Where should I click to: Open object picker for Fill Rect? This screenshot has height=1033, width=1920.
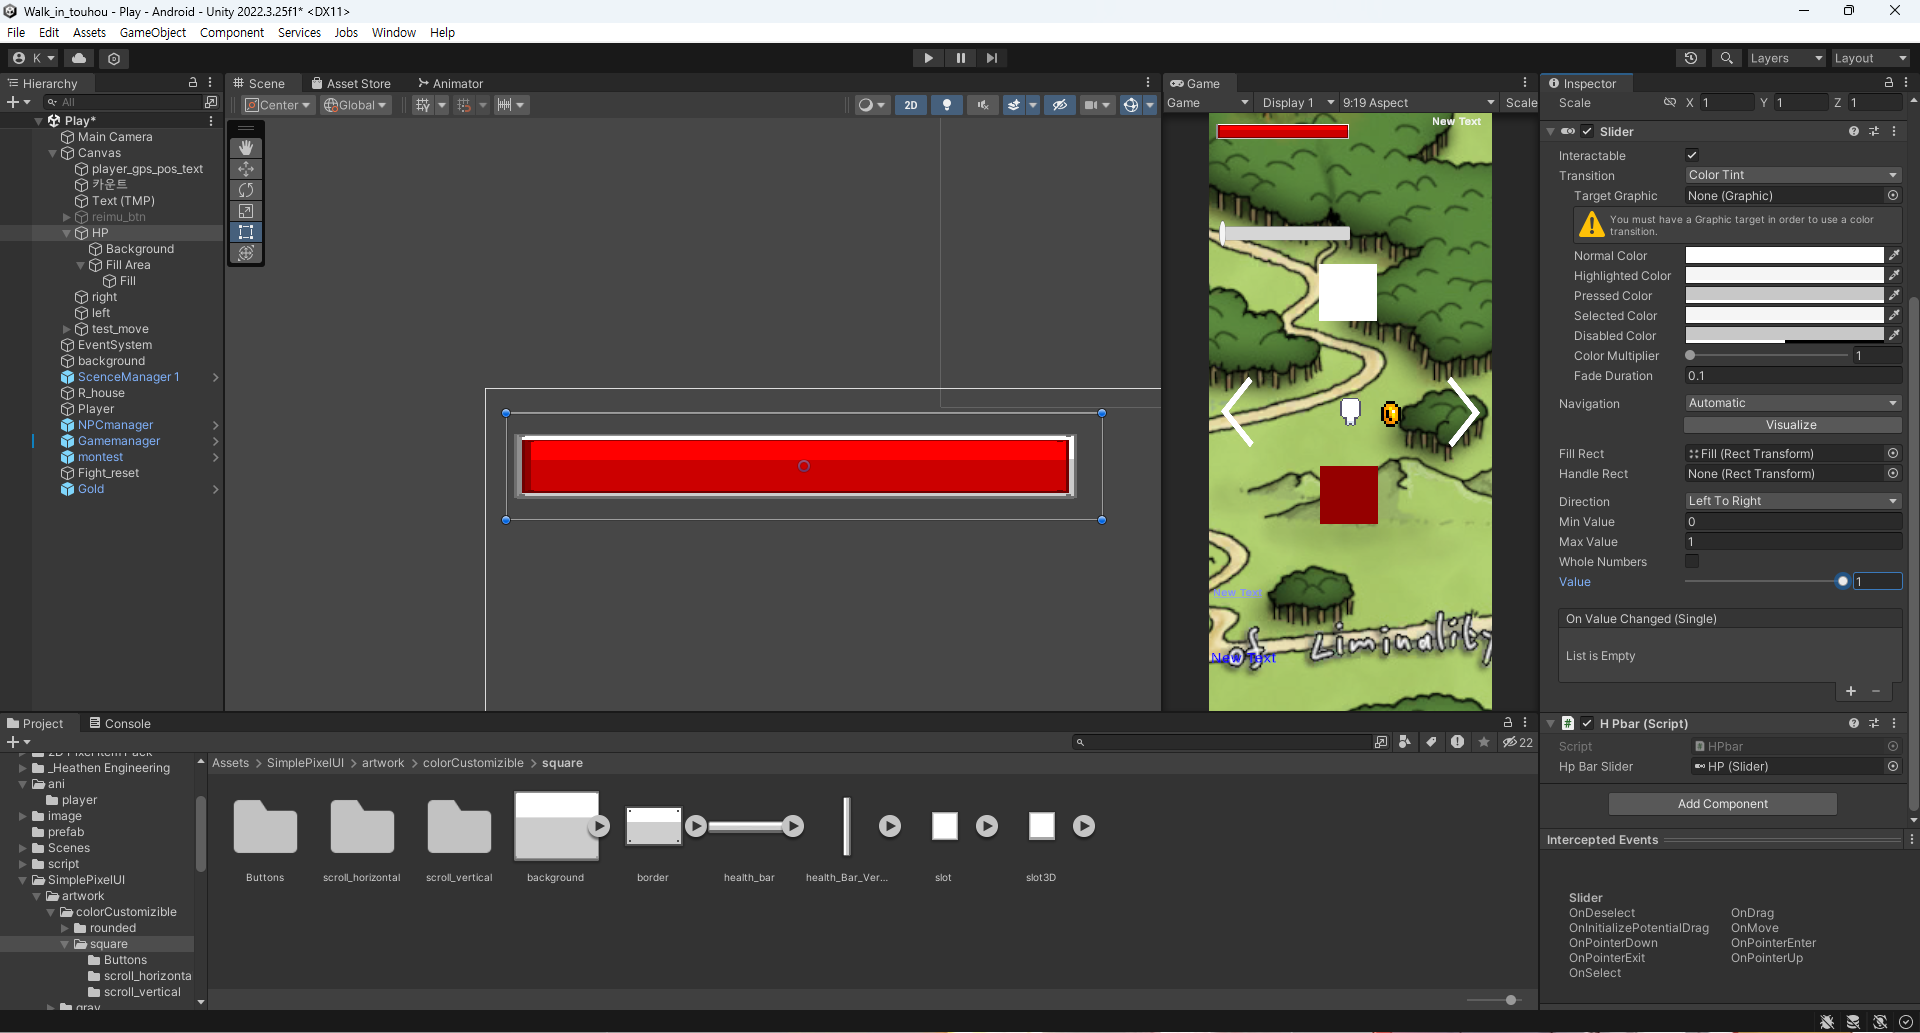(1893, 454)
